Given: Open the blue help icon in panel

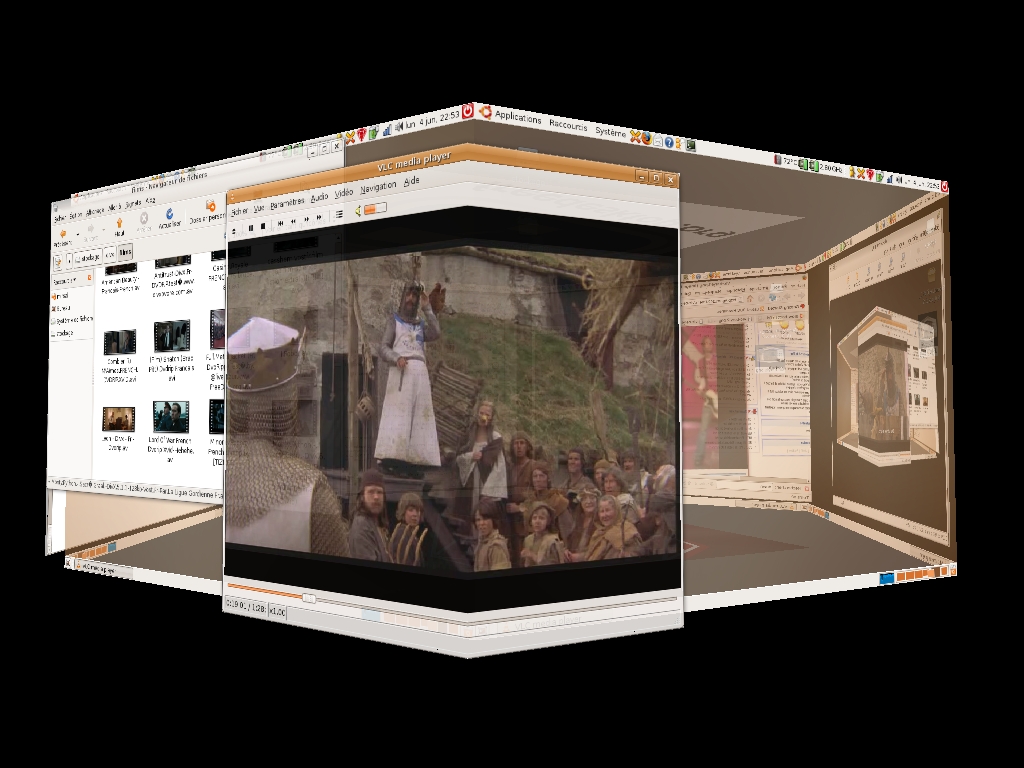Looking at the screenshot, I should pos(669,142).
